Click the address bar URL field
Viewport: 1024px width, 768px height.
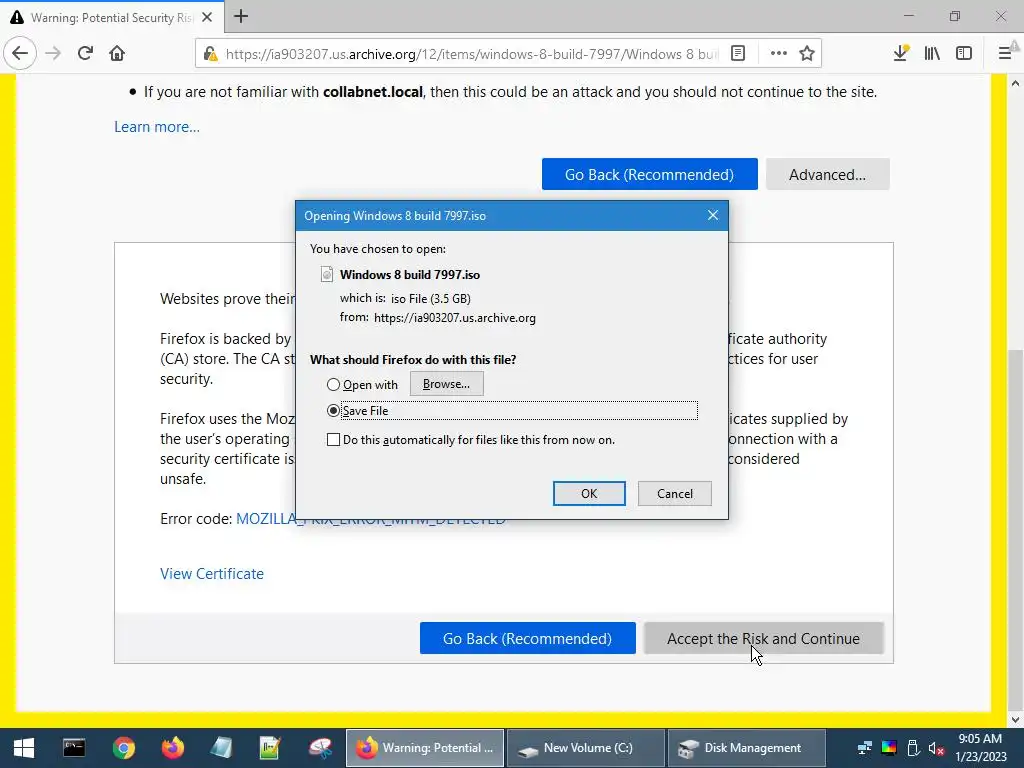click(470, 54)
